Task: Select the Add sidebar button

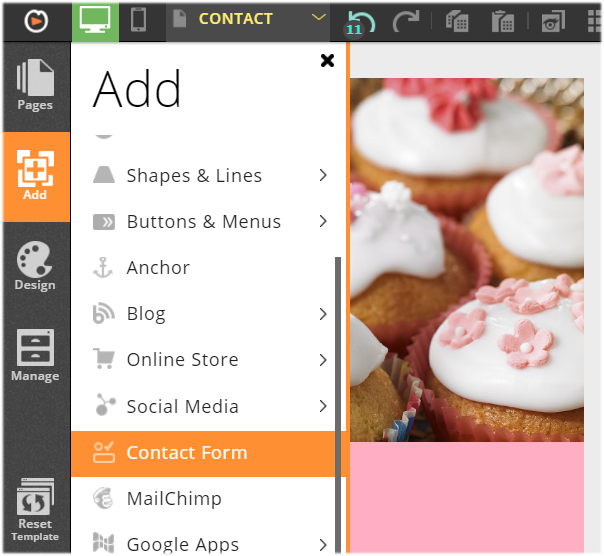Action: coord(35,176)
